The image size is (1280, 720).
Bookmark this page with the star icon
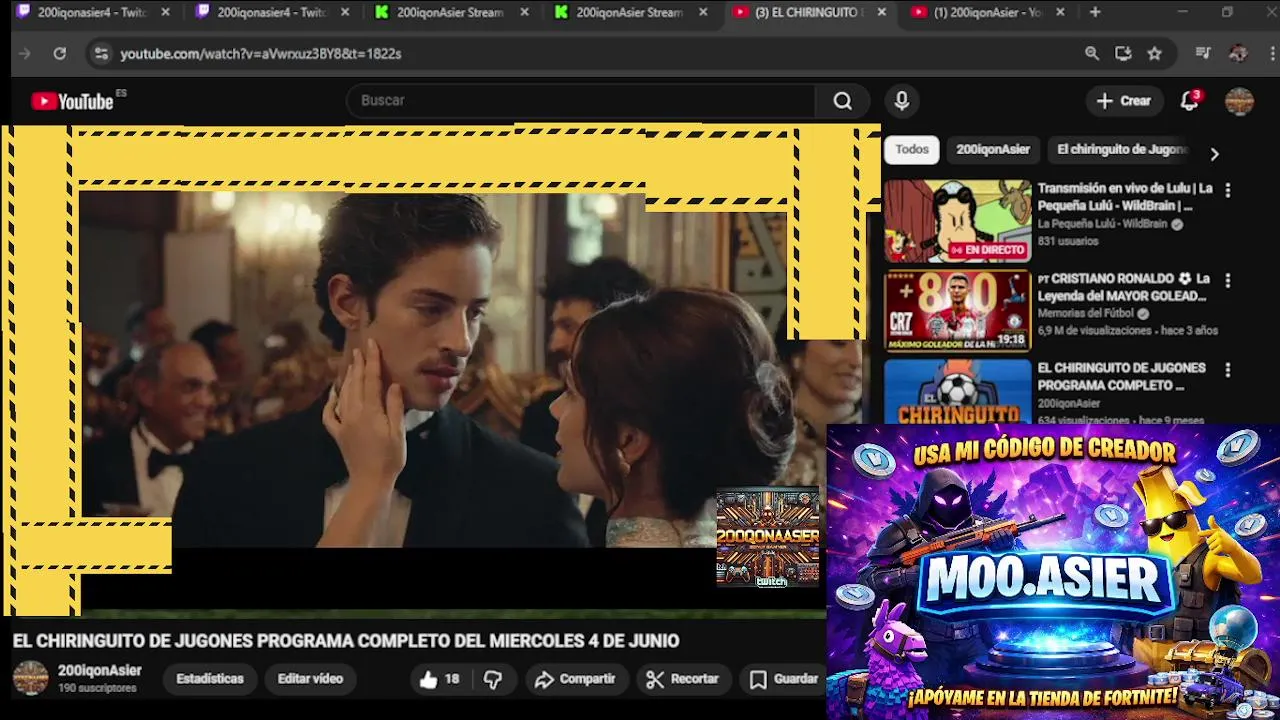(x=1155, y=54)
